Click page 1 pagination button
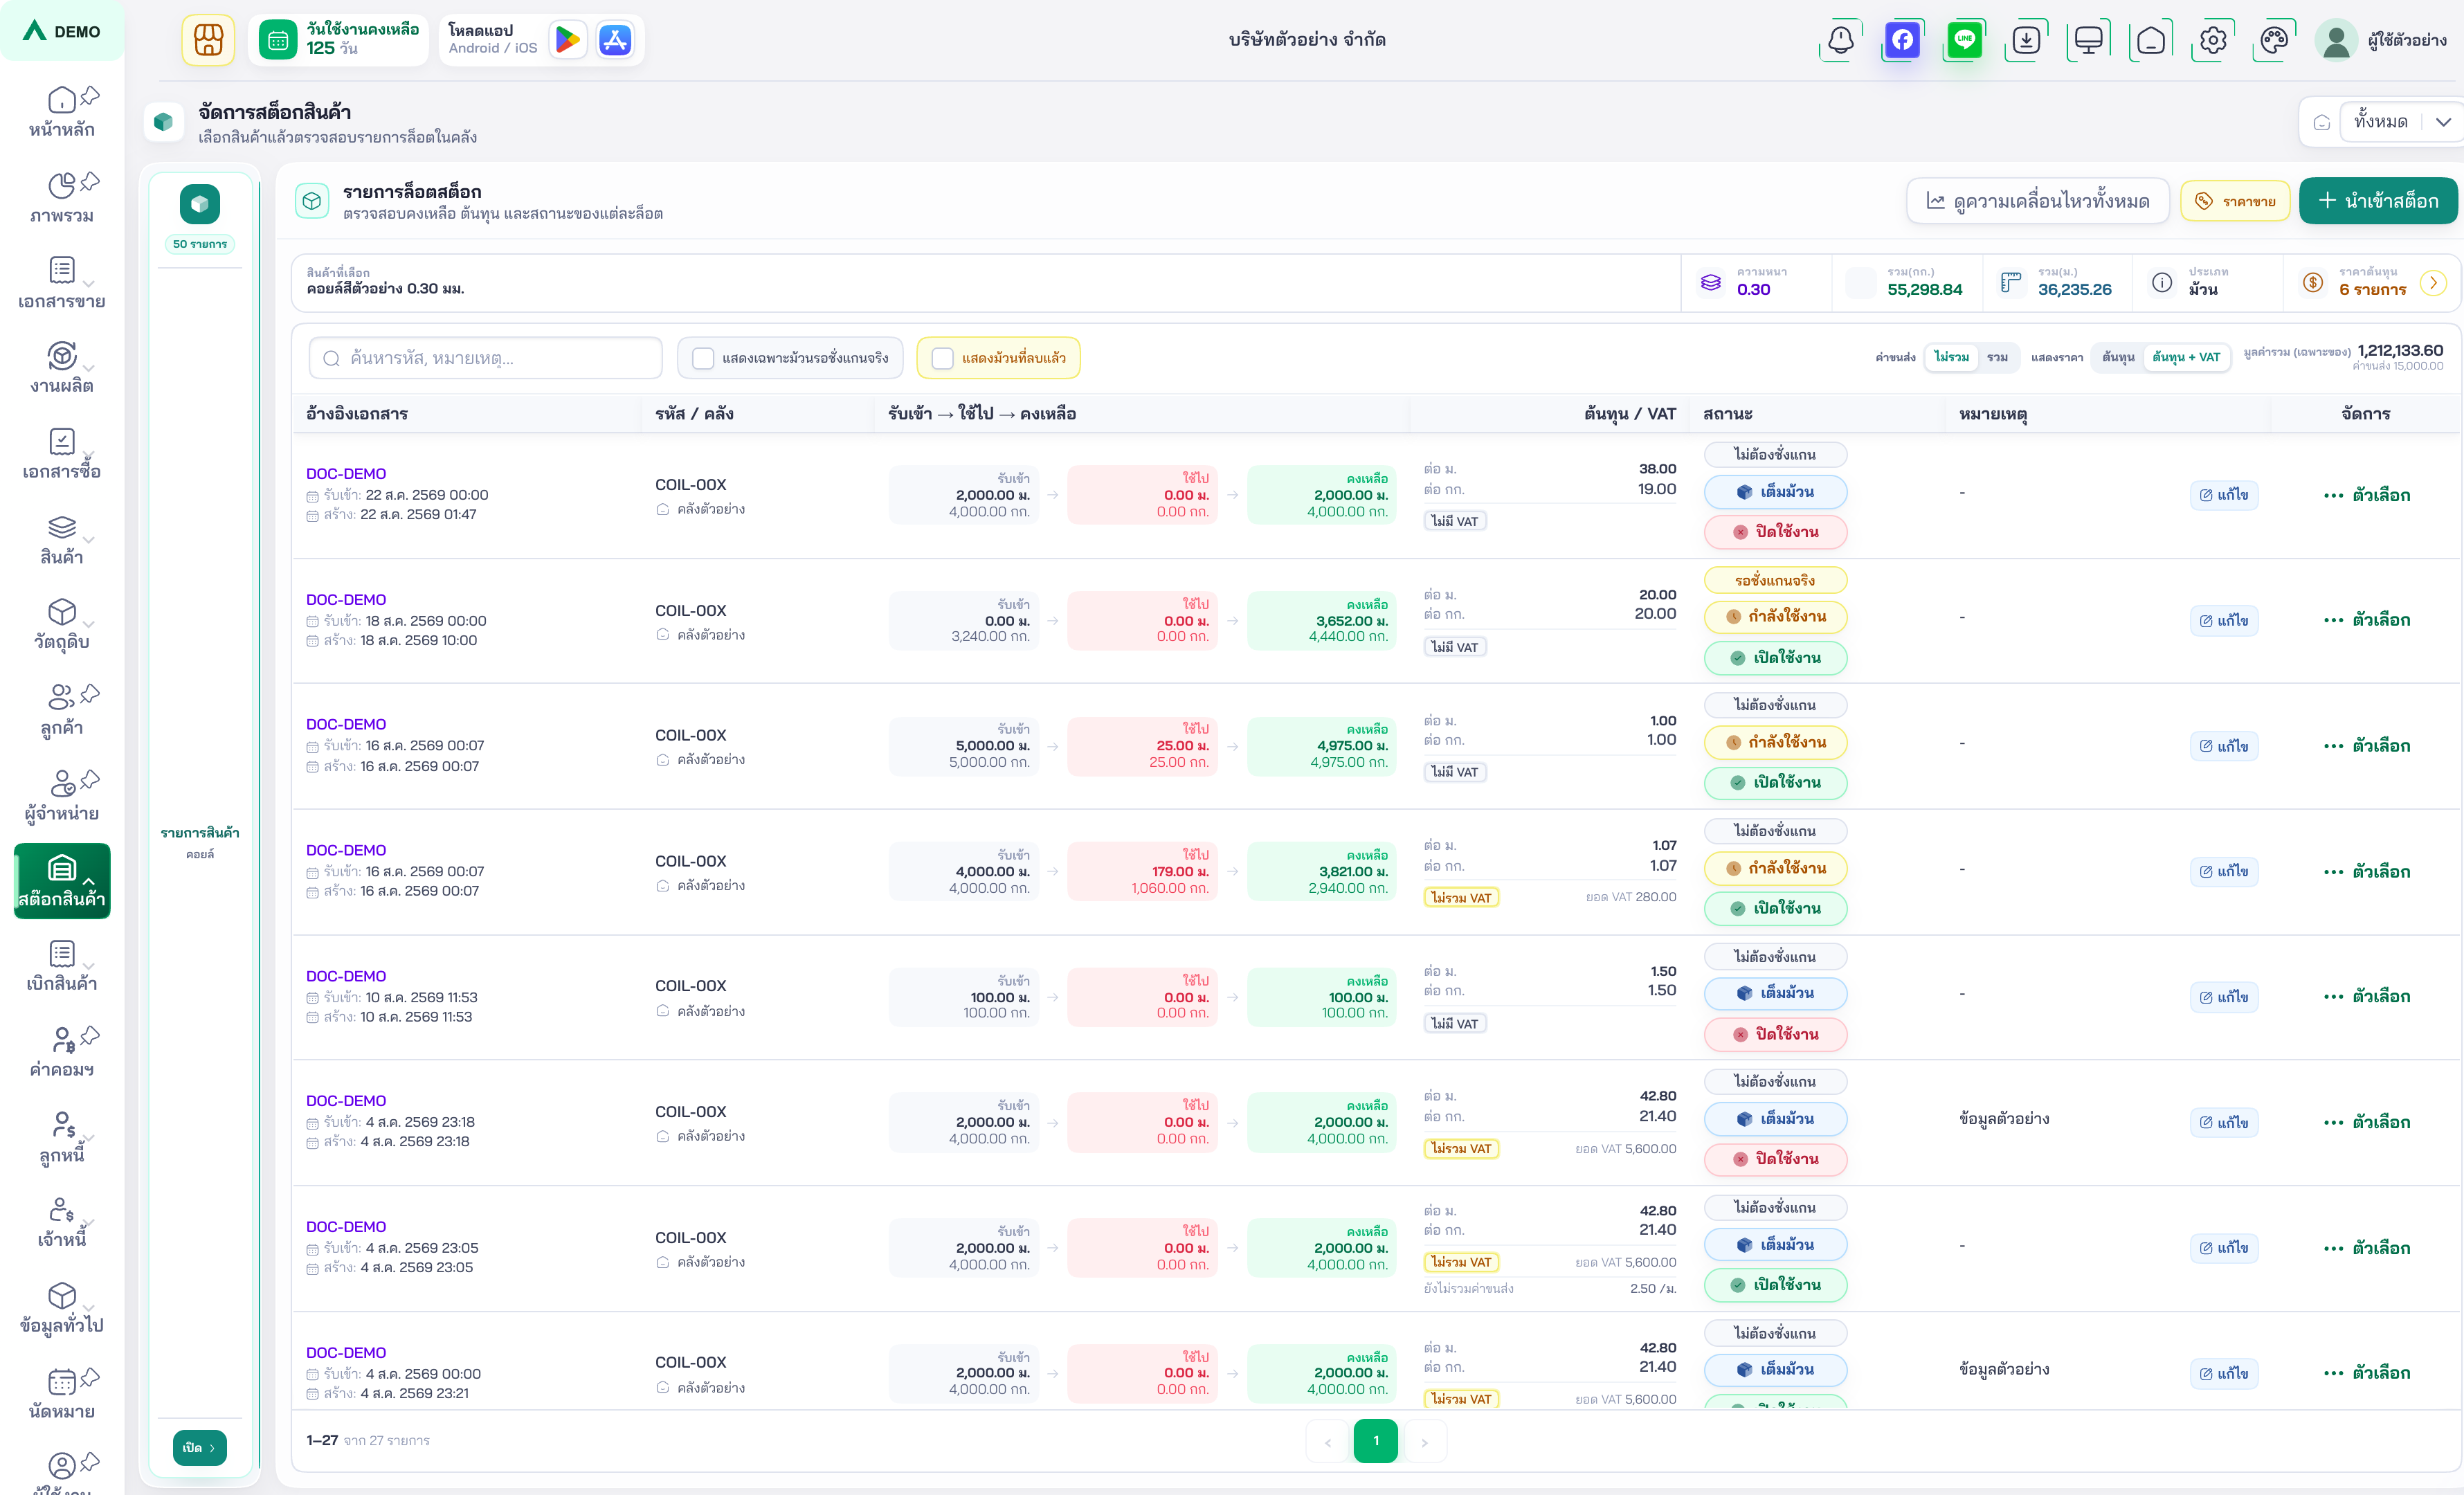 pyautogui.click(x=1375, y=1441)
